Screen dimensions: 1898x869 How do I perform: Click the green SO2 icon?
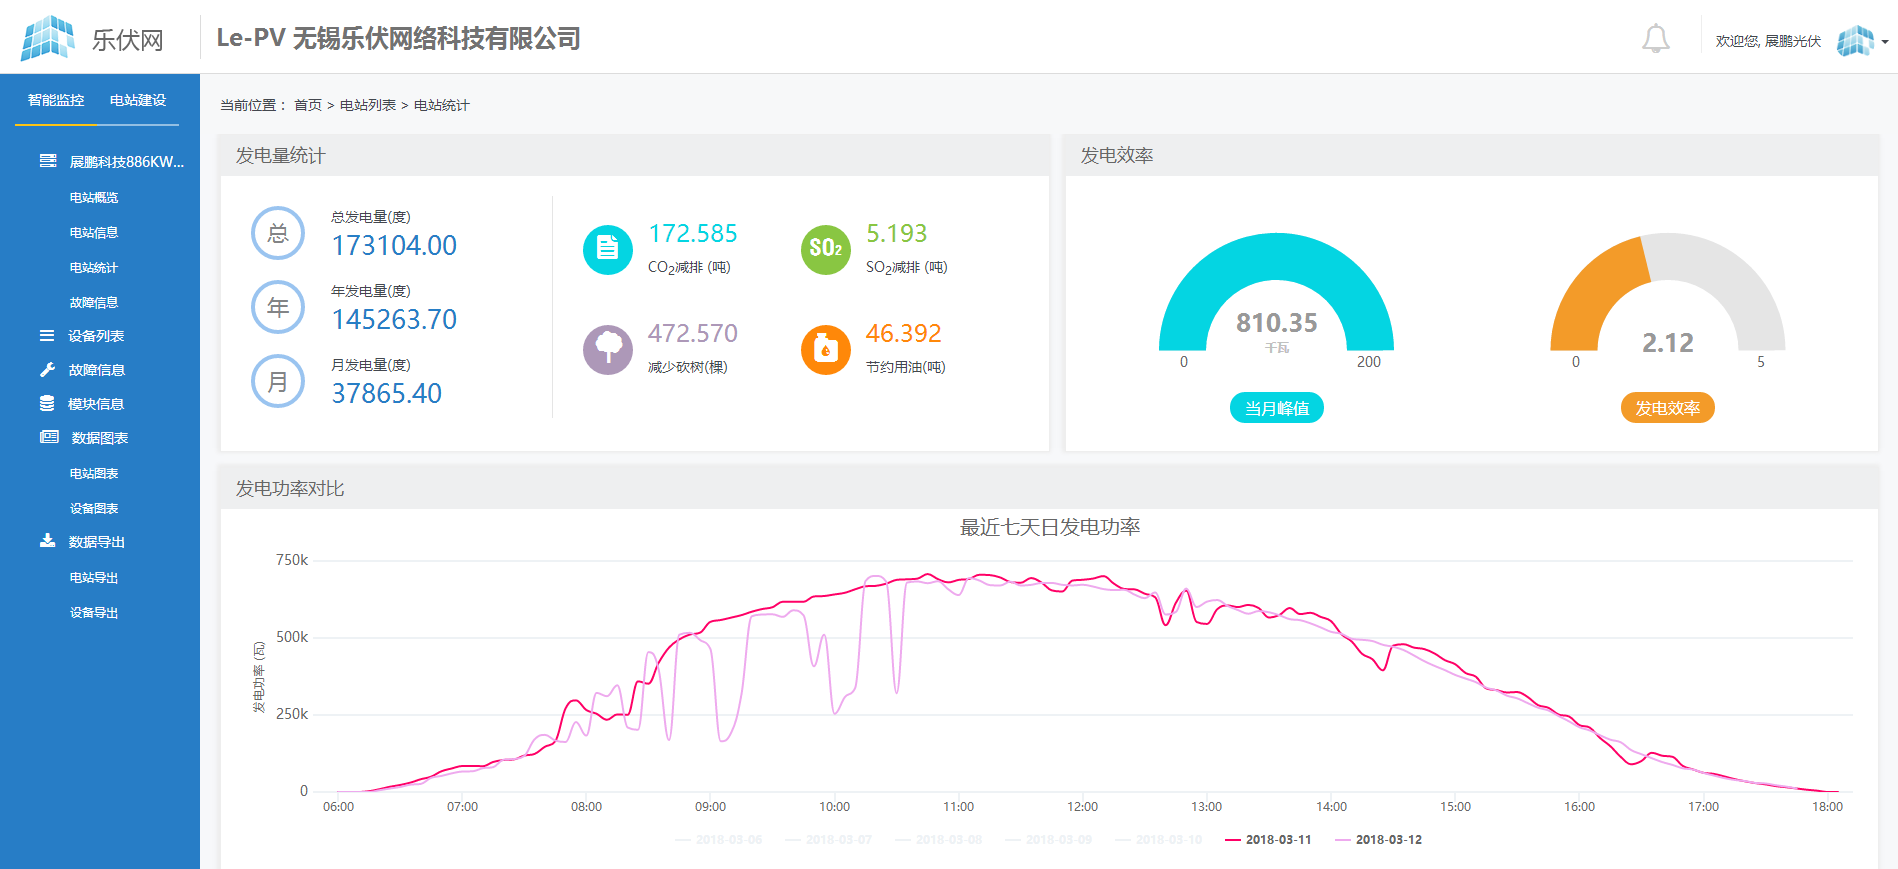[825, 249]
